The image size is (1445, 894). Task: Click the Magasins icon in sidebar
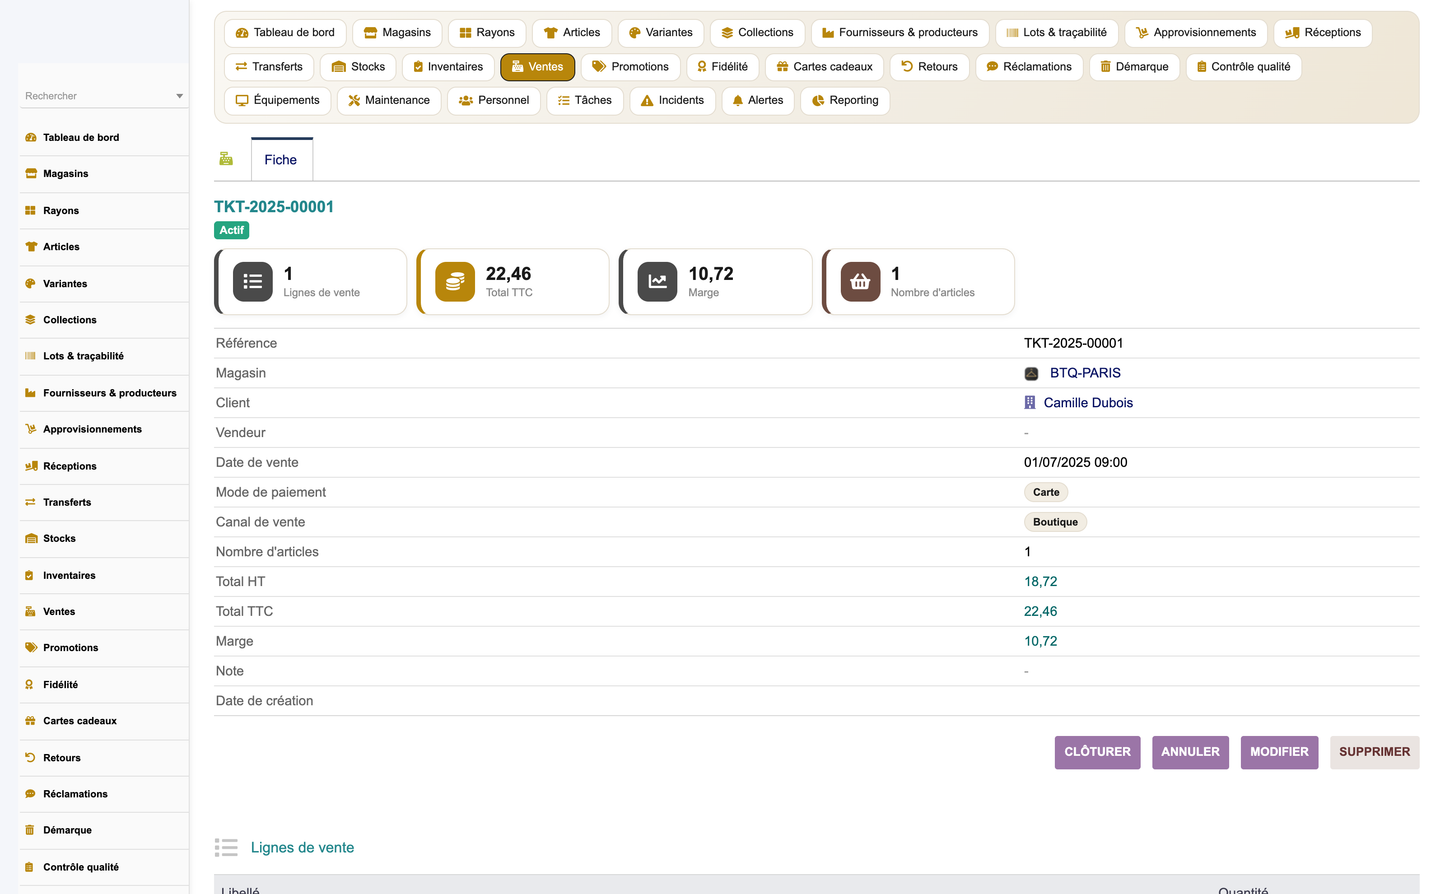point(31,174)
